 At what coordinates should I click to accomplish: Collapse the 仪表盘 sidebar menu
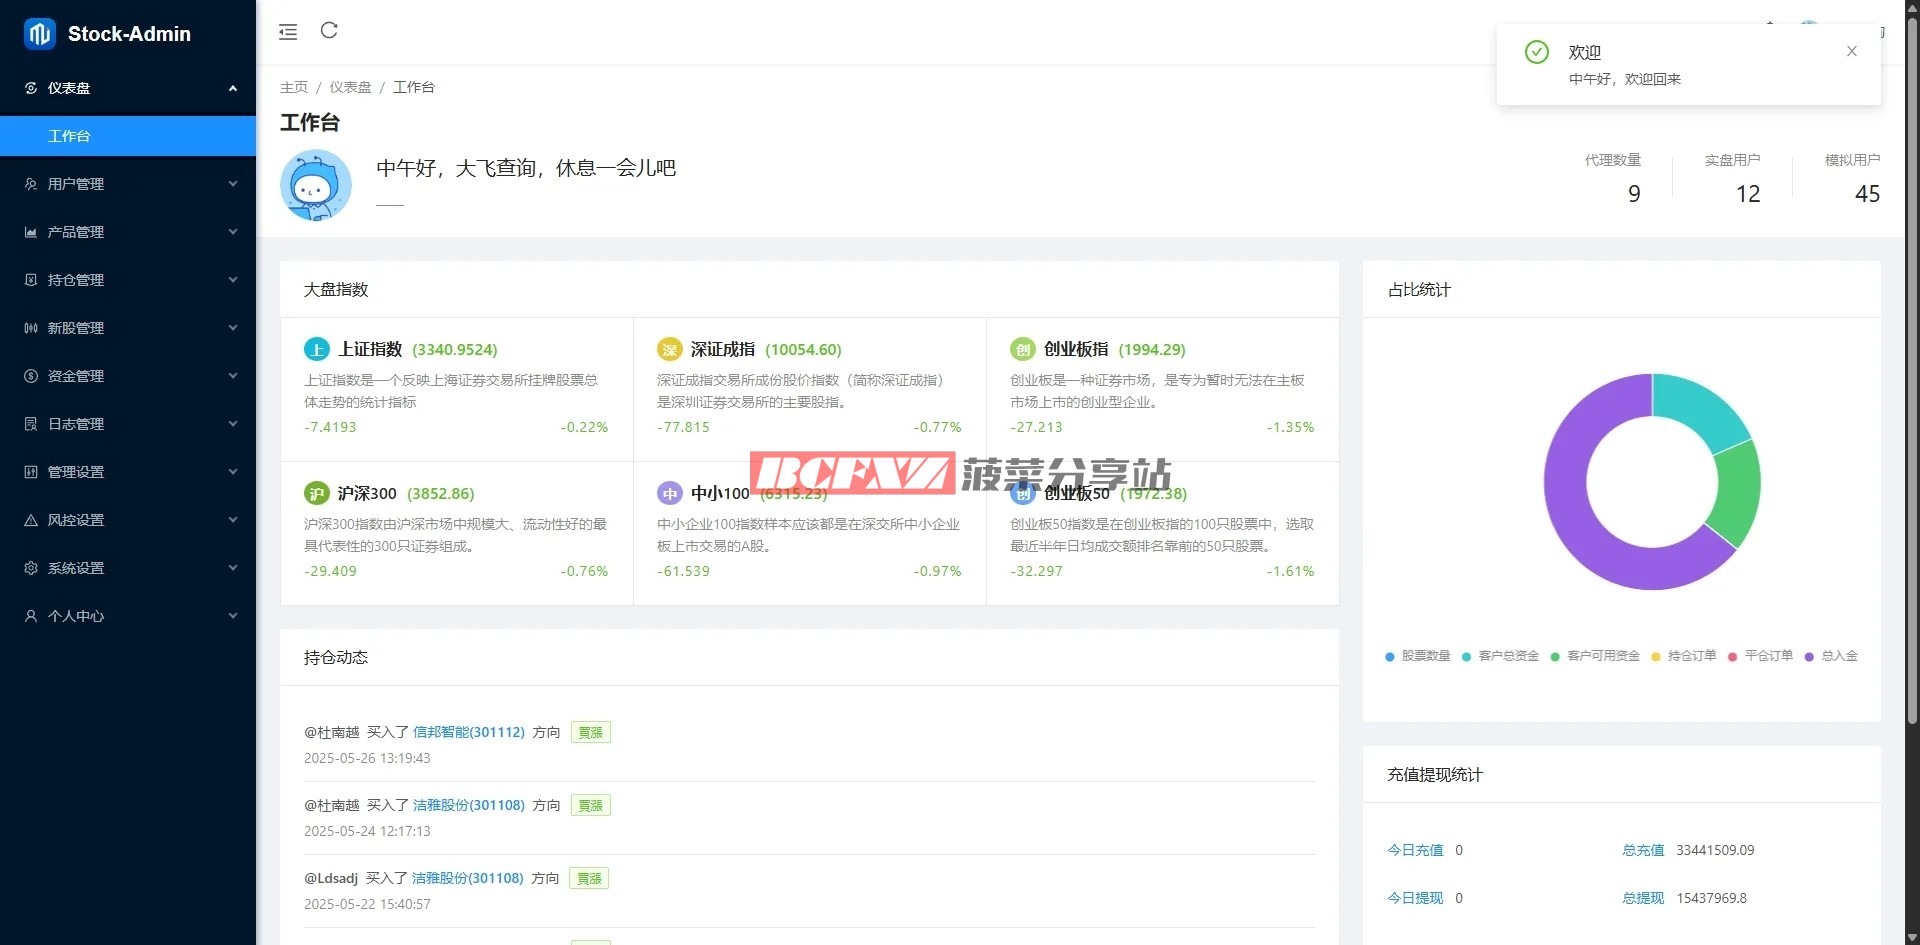pyautogui.click(x=128, y=88)
